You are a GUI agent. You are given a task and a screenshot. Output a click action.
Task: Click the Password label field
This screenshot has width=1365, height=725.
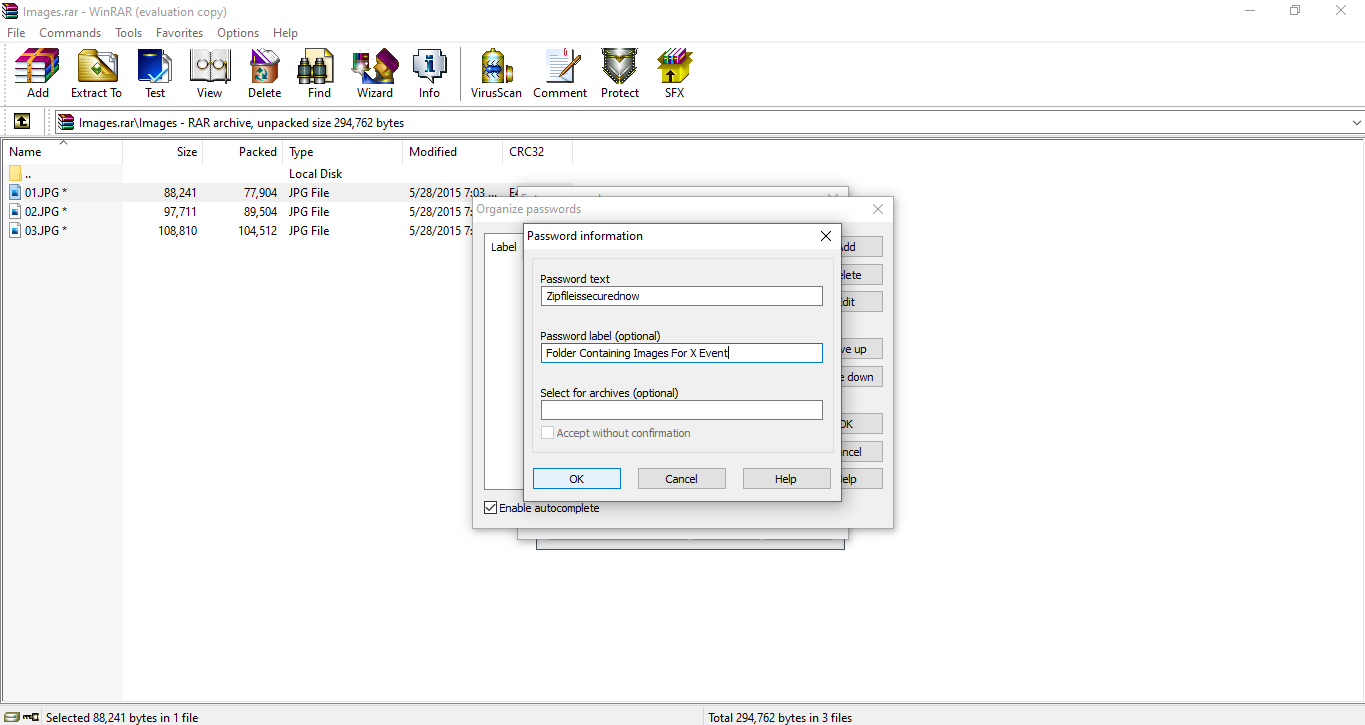682,353
